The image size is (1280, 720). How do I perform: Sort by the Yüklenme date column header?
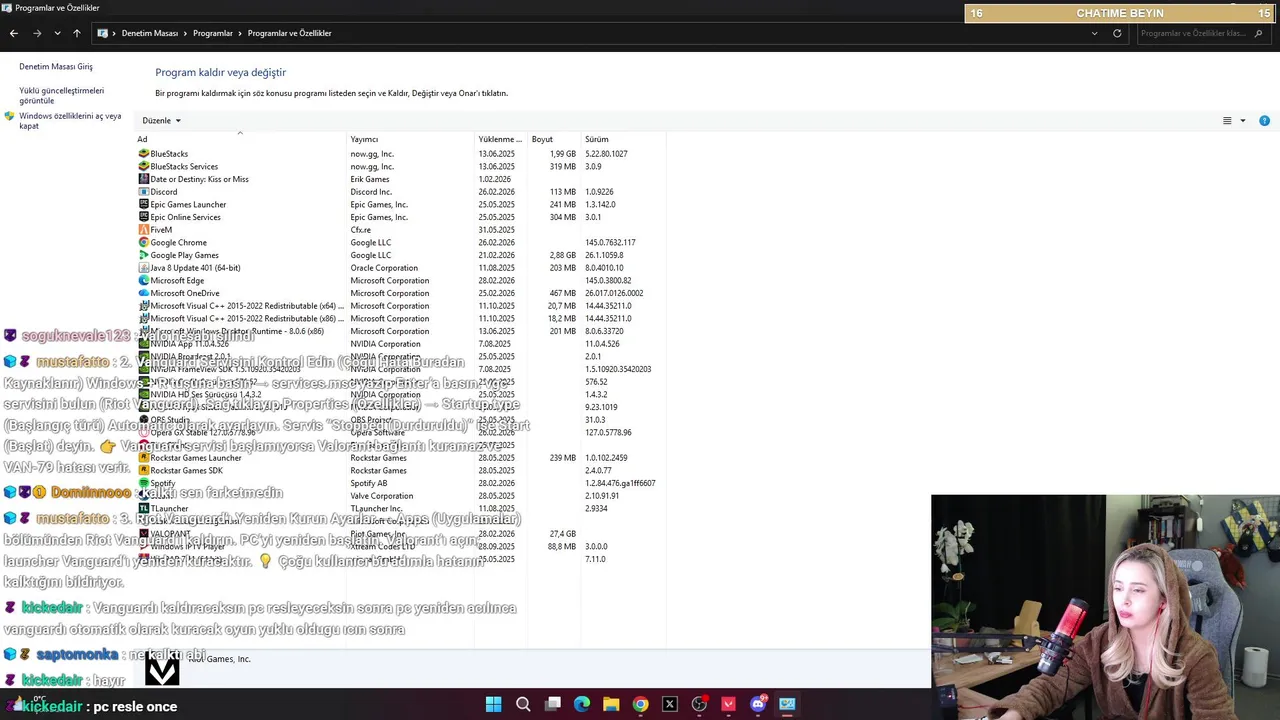pyautogui.click(x=501, y=139)
